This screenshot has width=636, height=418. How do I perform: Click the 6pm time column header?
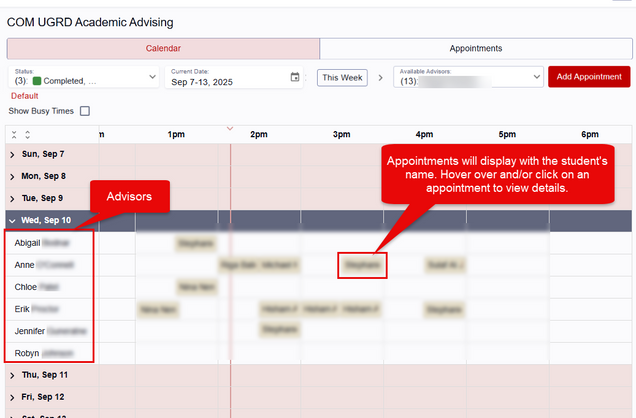(x=590, y=134)
